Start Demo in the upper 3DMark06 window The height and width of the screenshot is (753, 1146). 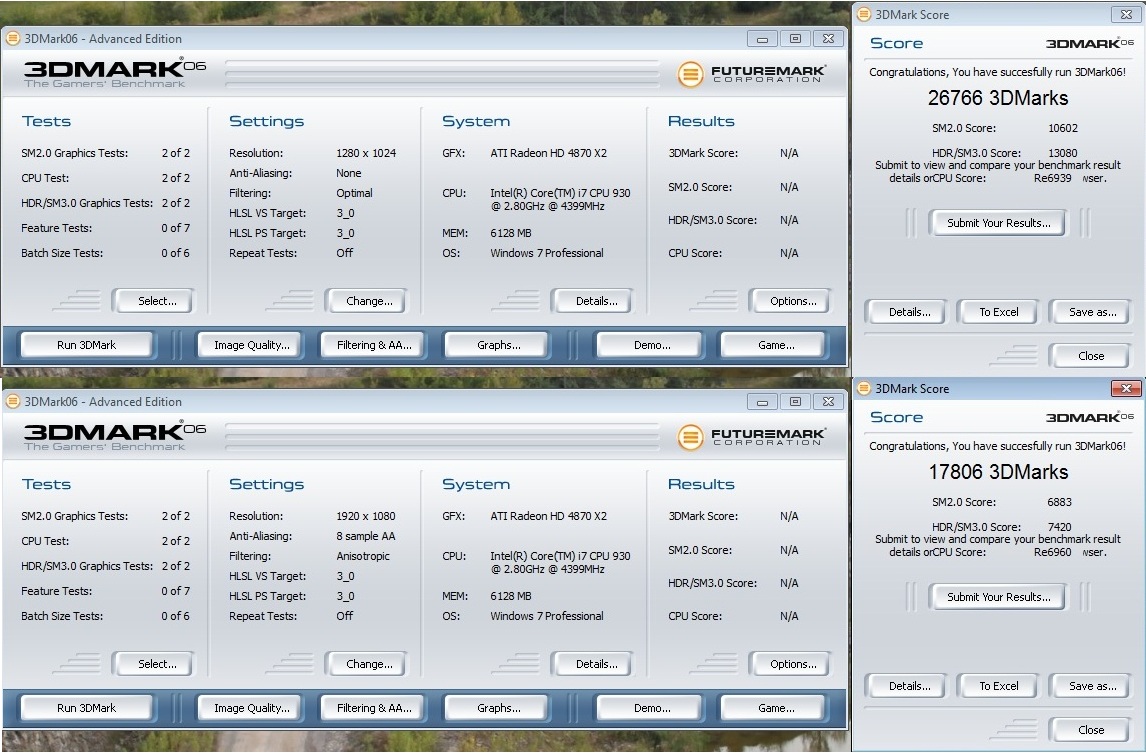click(652, 345)
